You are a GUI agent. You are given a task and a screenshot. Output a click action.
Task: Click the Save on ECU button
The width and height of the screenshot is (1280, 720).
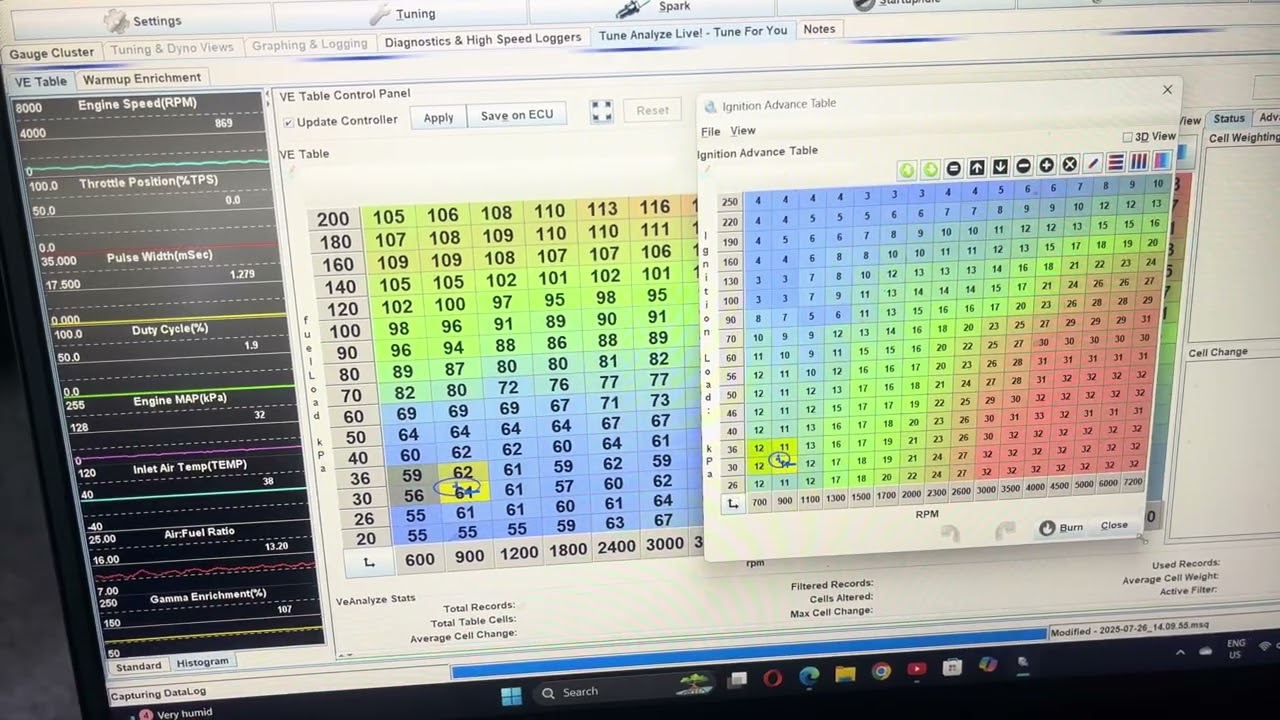pyautogui.click(x=517, y=115)
